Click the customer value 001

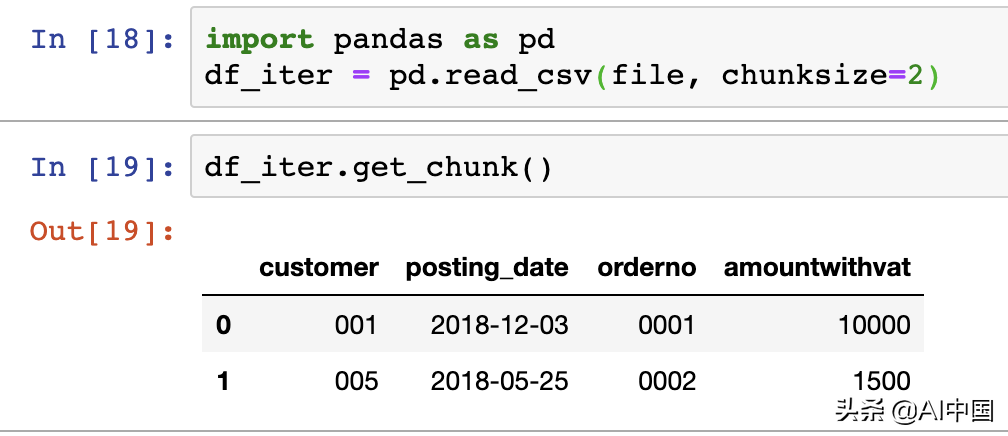click(x=356, y=325)
